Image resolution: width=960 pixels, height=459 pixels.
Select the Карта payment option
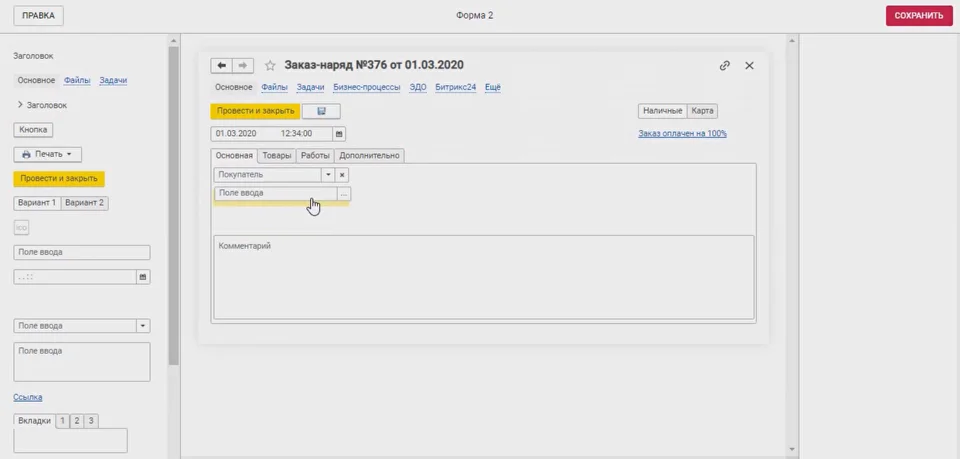tap(702, 111)
